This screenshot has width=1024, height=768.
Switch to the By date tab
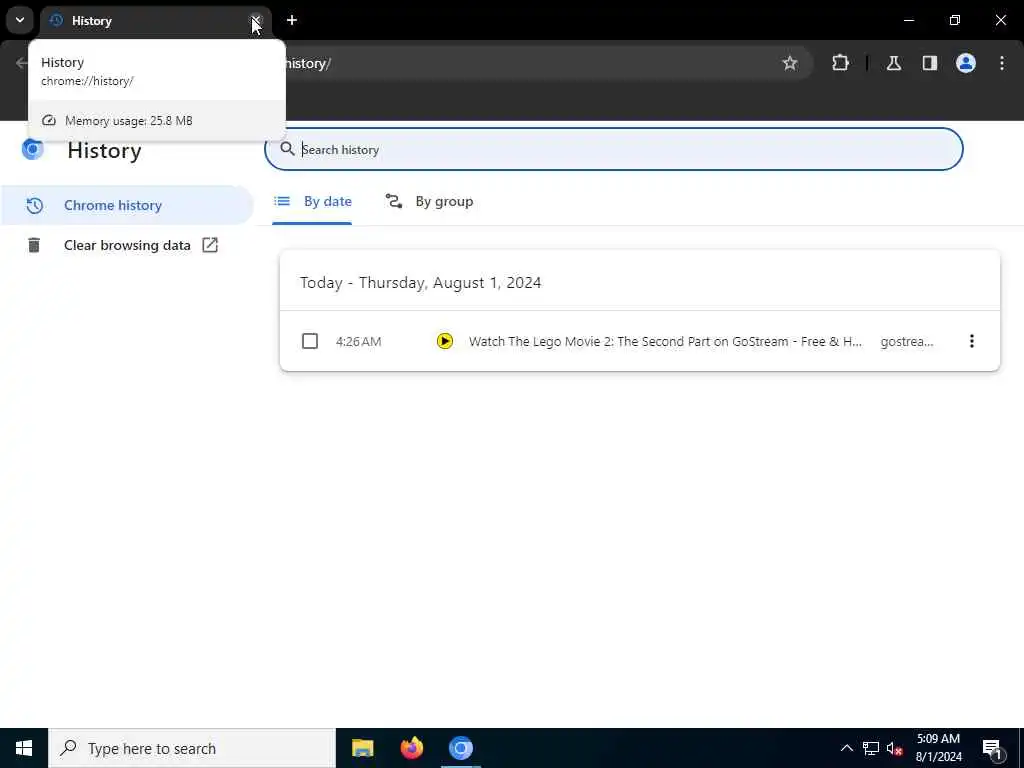(x=312, y=202)
